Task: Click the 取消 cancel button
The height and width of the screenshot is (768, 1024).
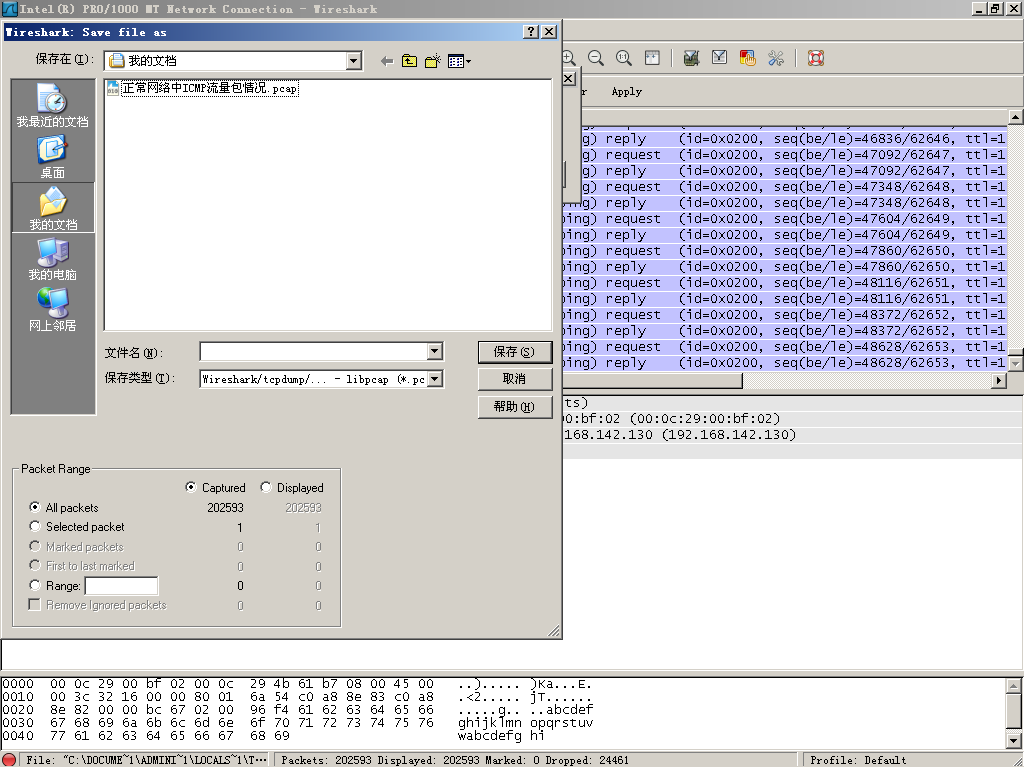Action: 515,379
